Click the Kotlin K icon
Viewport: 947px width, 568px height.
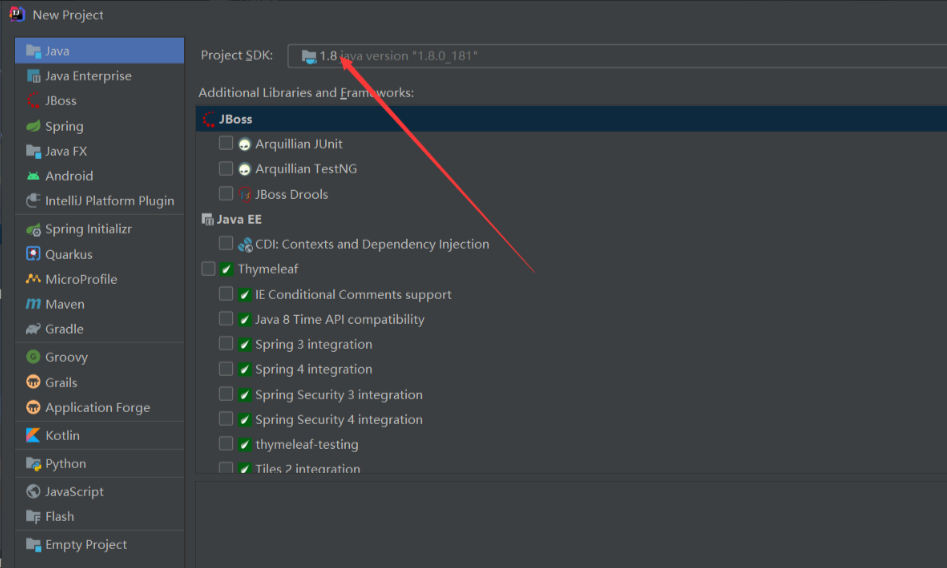pos(33,435)
